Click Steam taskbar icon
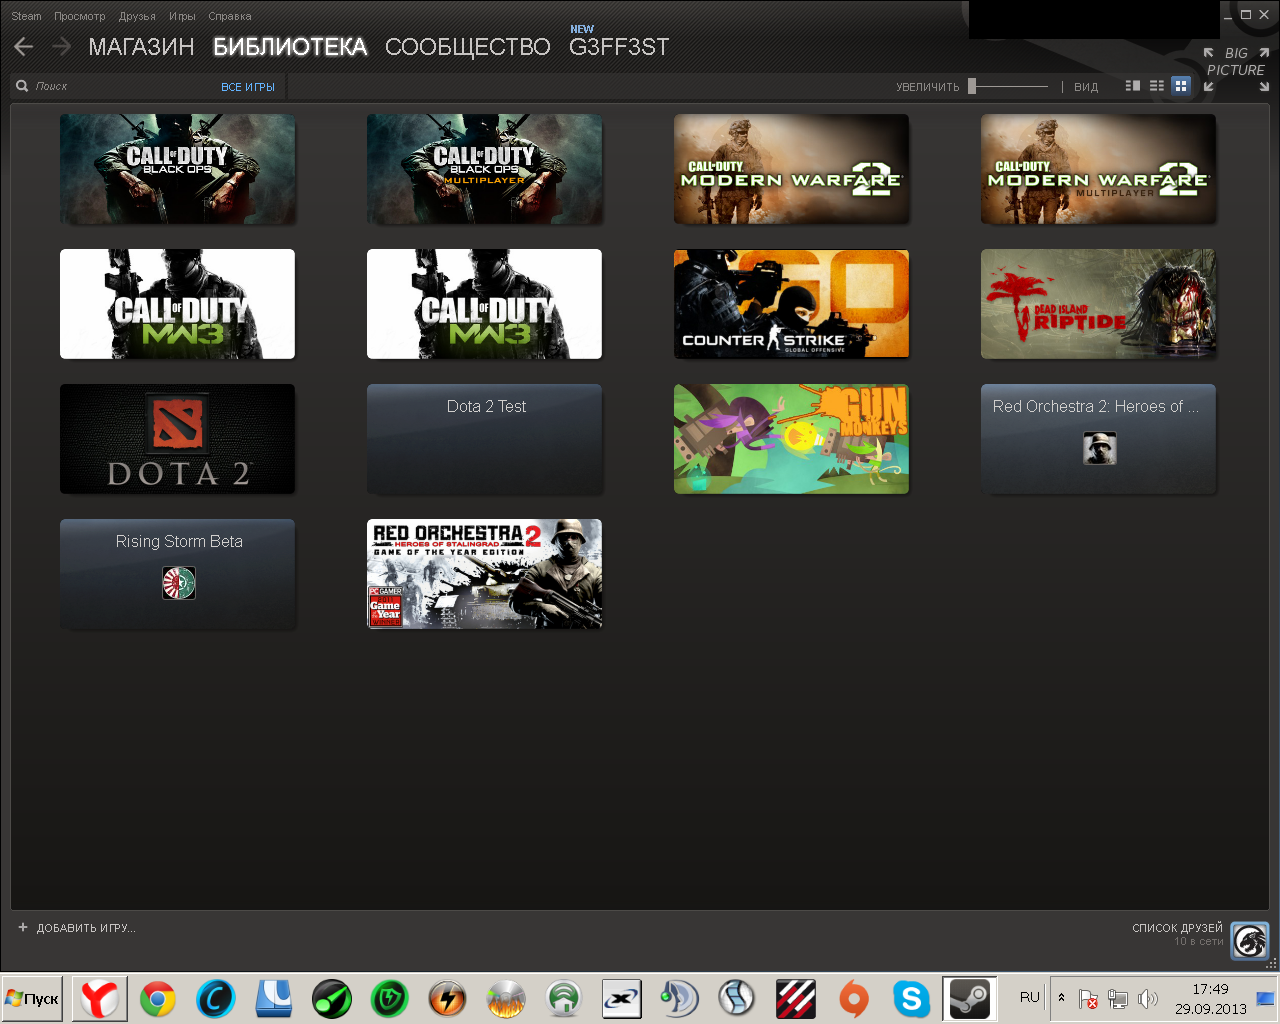This screenshot has height=1024, width=1280. click(969, 998)
